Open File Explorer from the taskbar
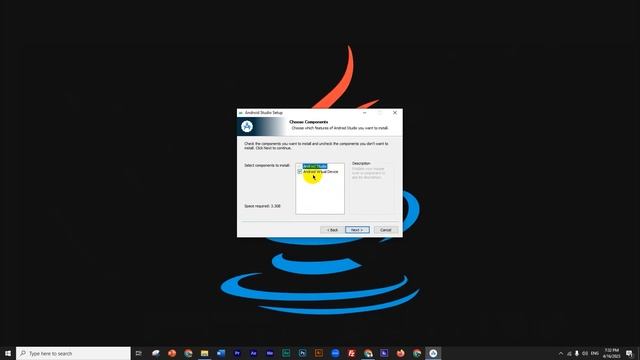Viewport: 640px width, 360px height. 204,353
